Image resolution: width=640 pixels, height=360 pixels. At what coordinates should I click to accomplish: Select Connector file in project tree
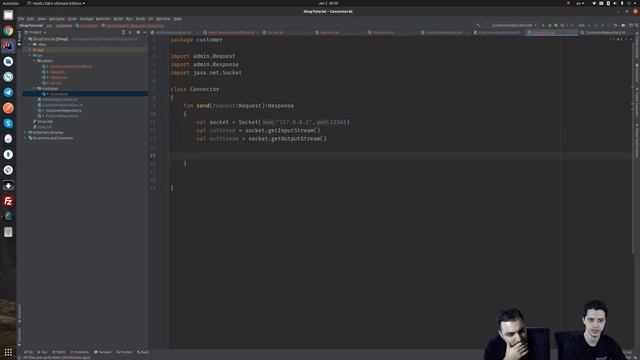tap(59, 94)
